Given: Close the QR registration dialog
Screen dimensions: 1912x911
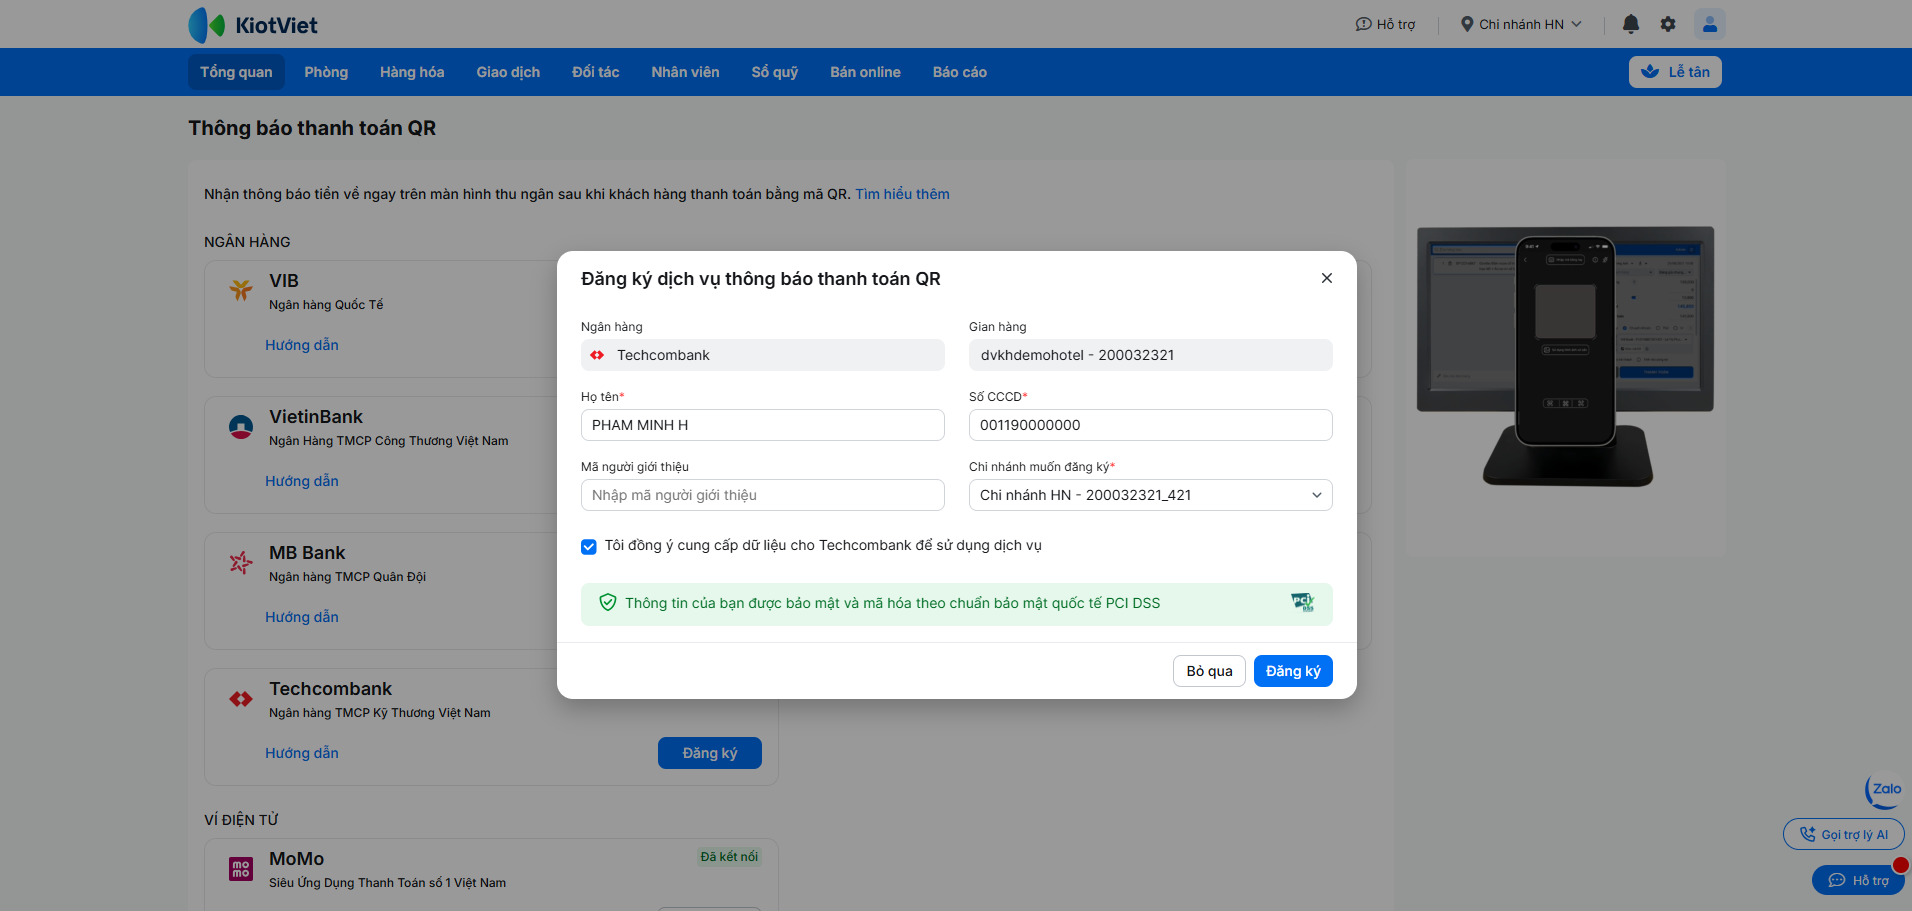Looking at the screenshot, I should 1327,278.
